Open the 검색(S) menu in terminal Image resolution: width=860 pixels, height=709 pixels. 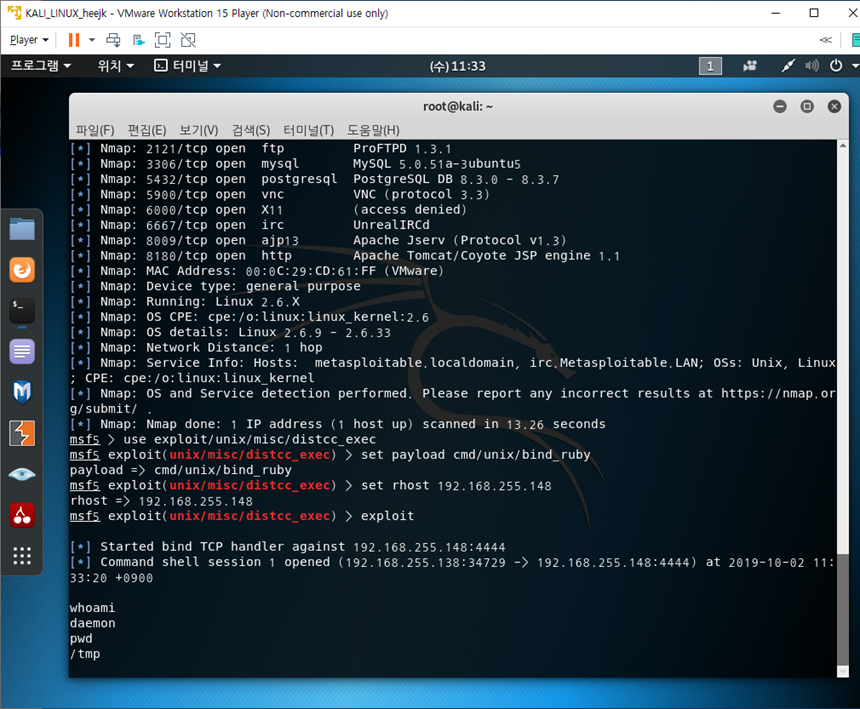click(251, 131)
